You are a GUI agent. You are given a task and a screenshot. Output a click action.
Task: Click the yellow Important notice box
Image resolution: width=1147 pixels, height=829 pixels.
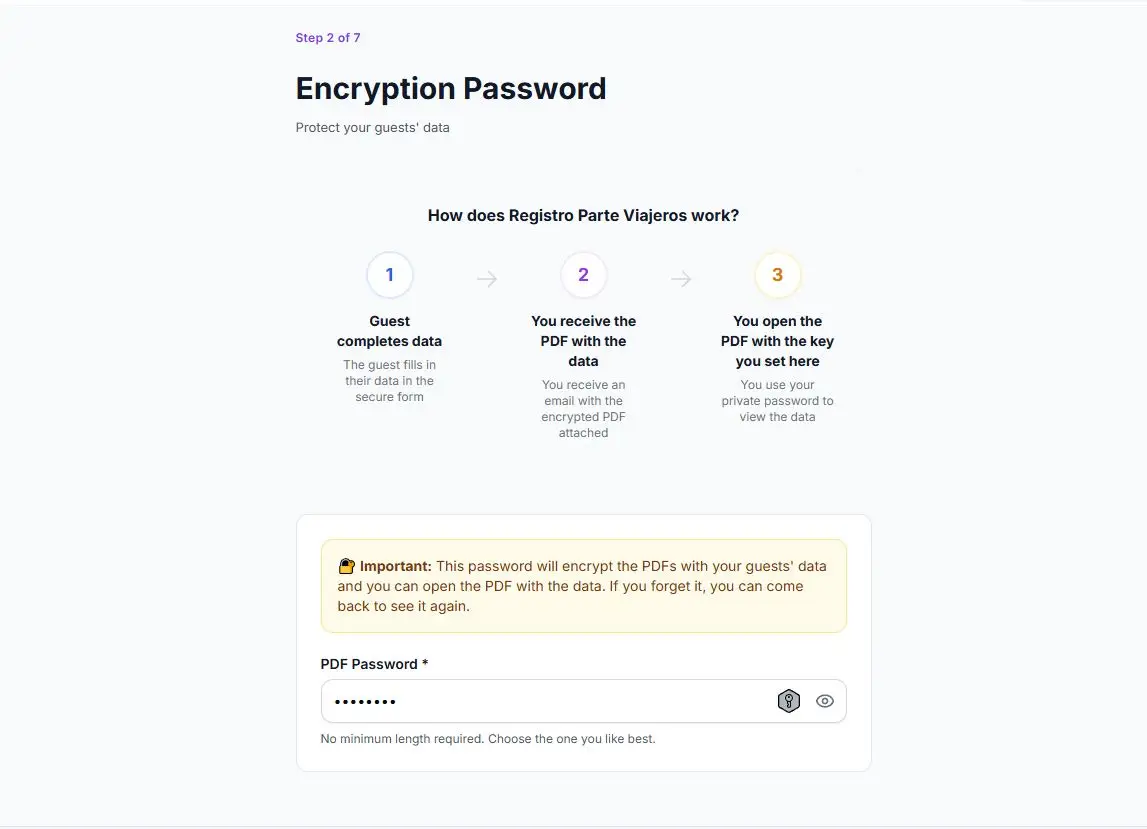click(x=583, y=586)
